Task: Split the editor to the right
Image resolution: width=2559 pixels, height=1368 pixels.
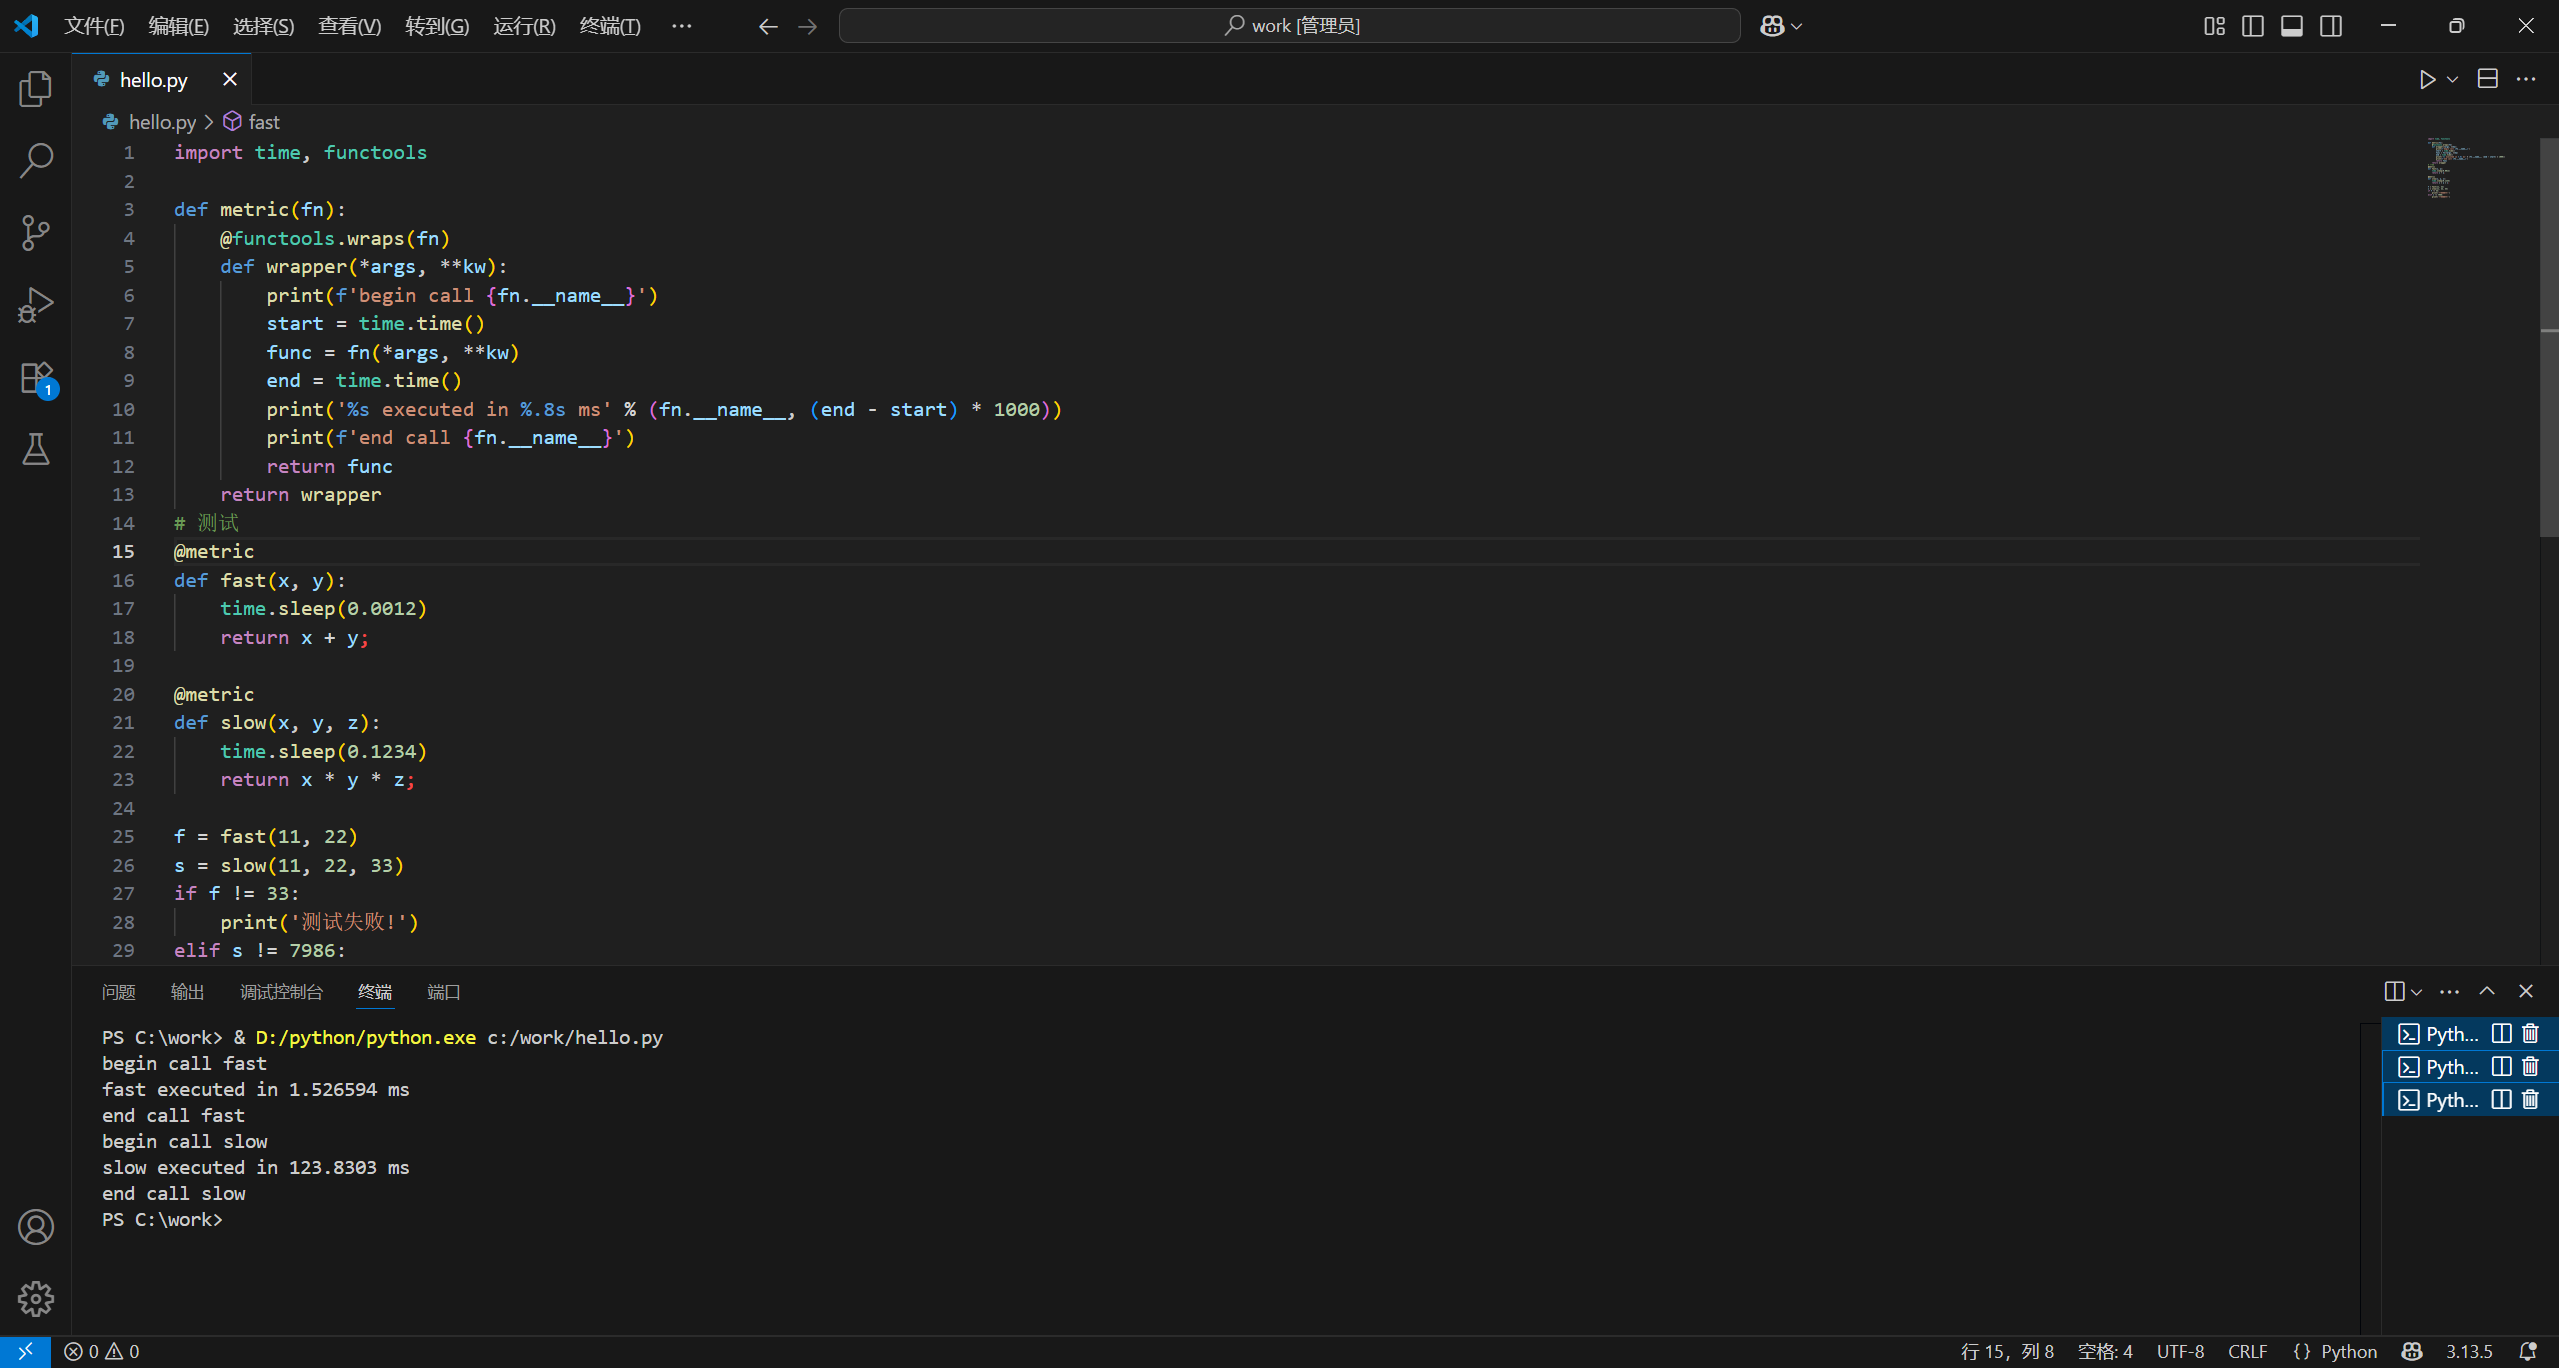Action: (2488, 79)
